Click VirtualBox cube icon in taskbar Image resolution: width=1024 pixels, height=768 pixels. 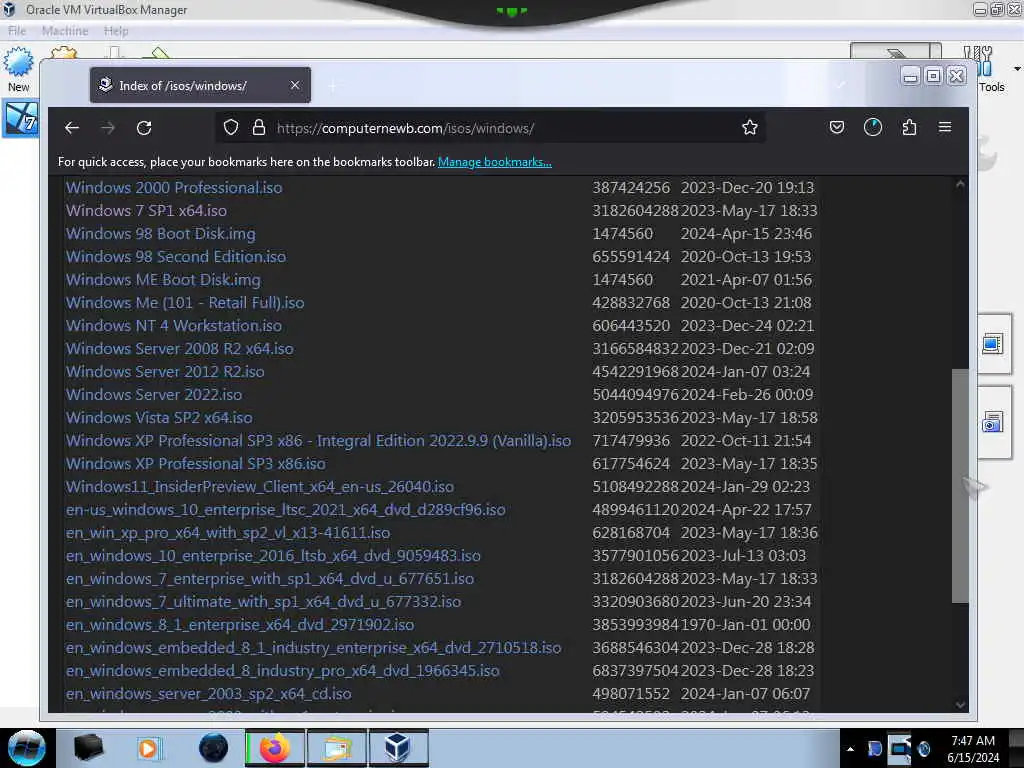398,748
